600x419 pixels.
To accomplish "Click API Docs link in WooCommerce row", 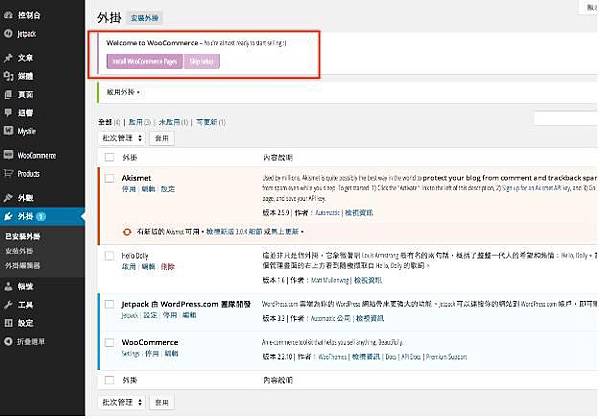I will [x=411, y=357].
